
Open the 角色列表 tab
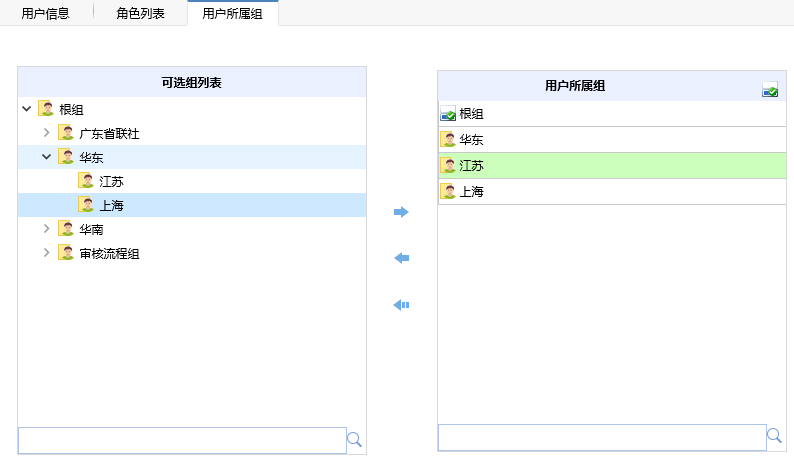(140, 13)
